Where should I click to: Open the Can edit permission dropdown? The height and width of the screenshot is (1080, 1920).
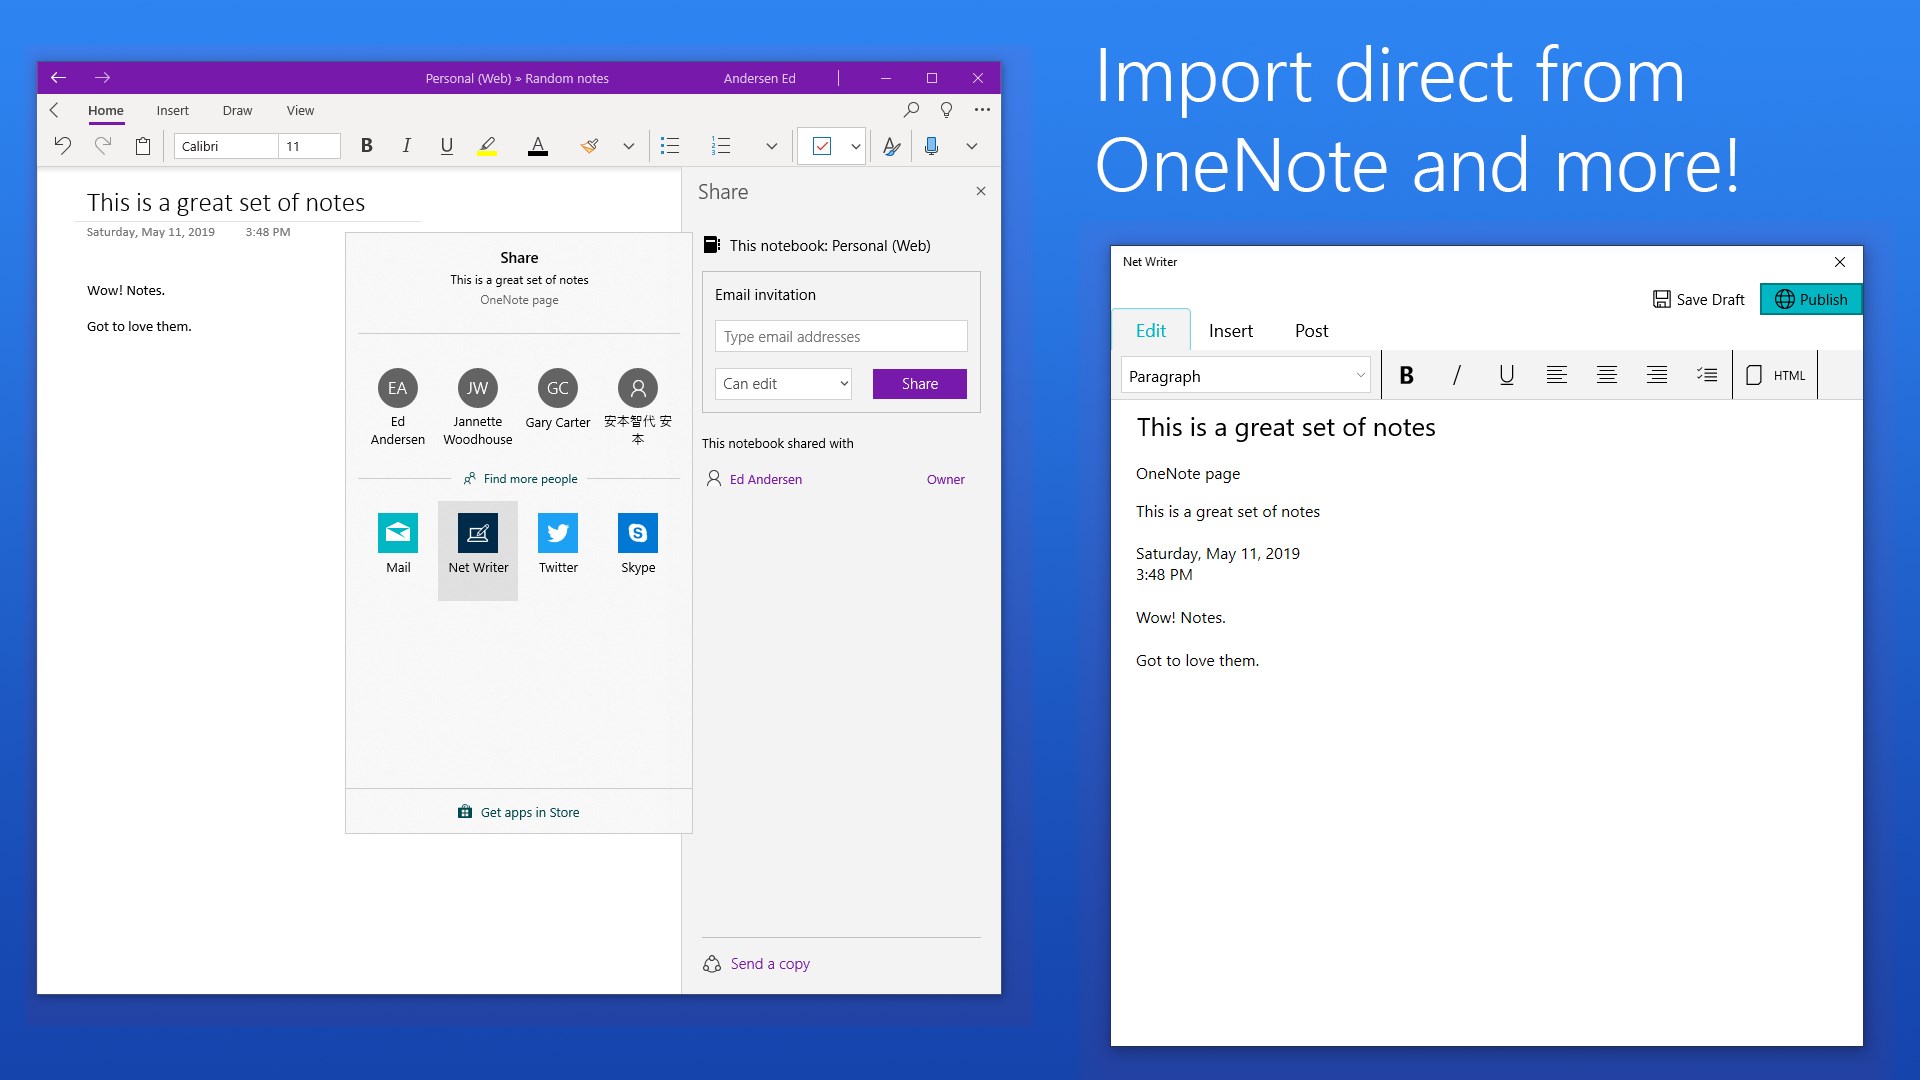click(783, 384)
